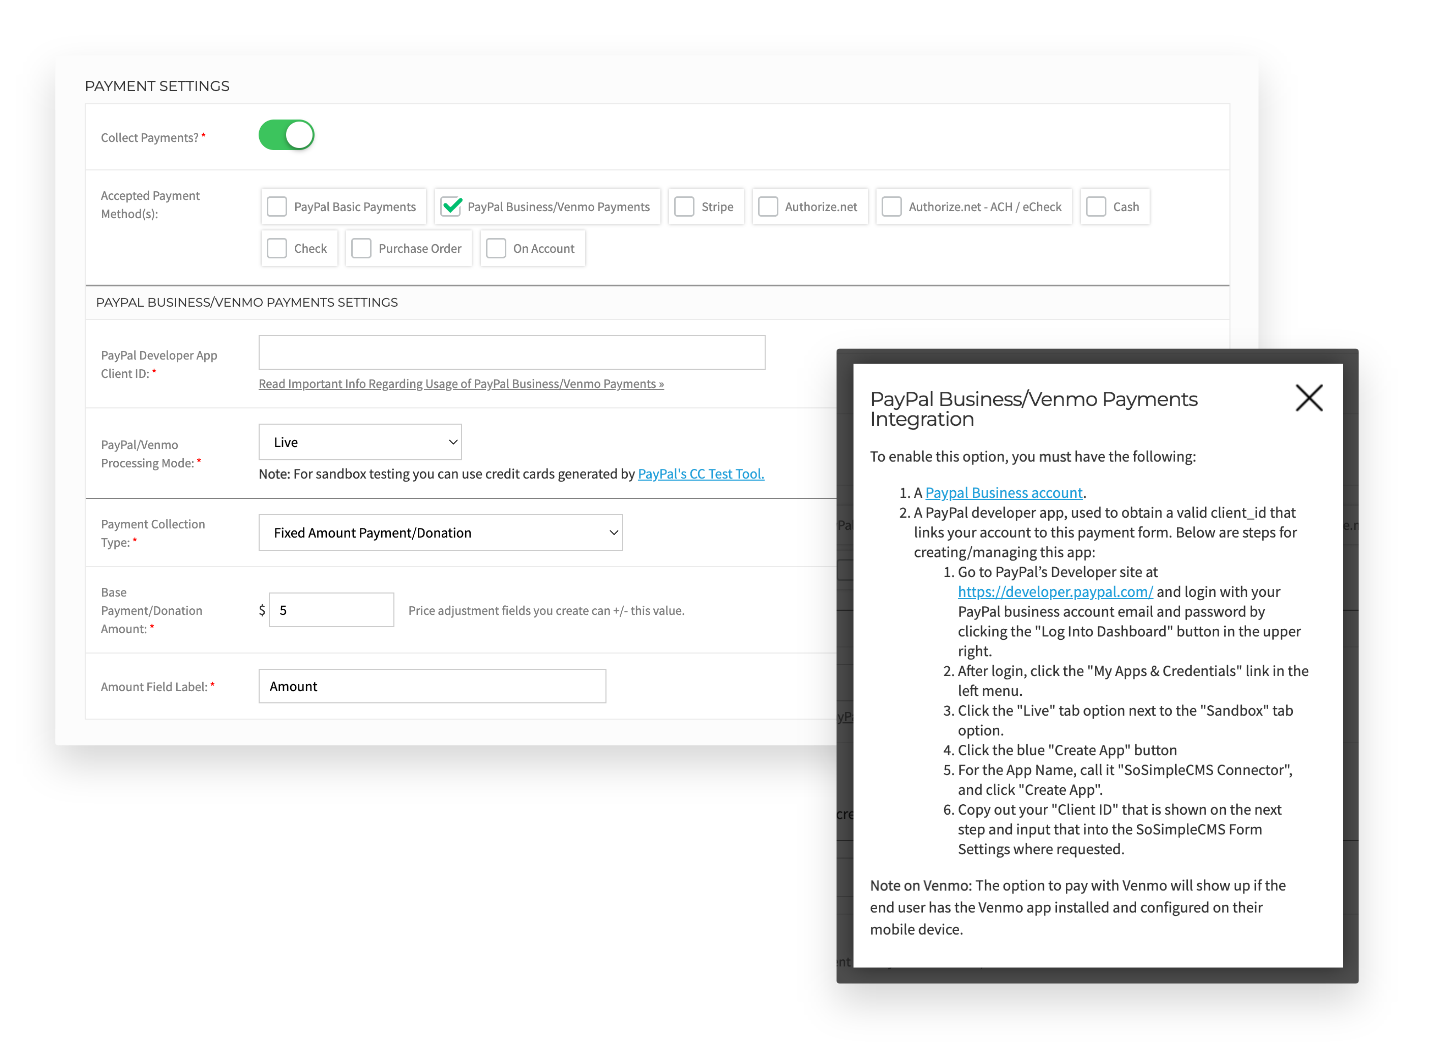Screen dimensions: 1450x1050
Task: Click the Base Payment/Donation Amount field
Action: [x=331, y=610]
